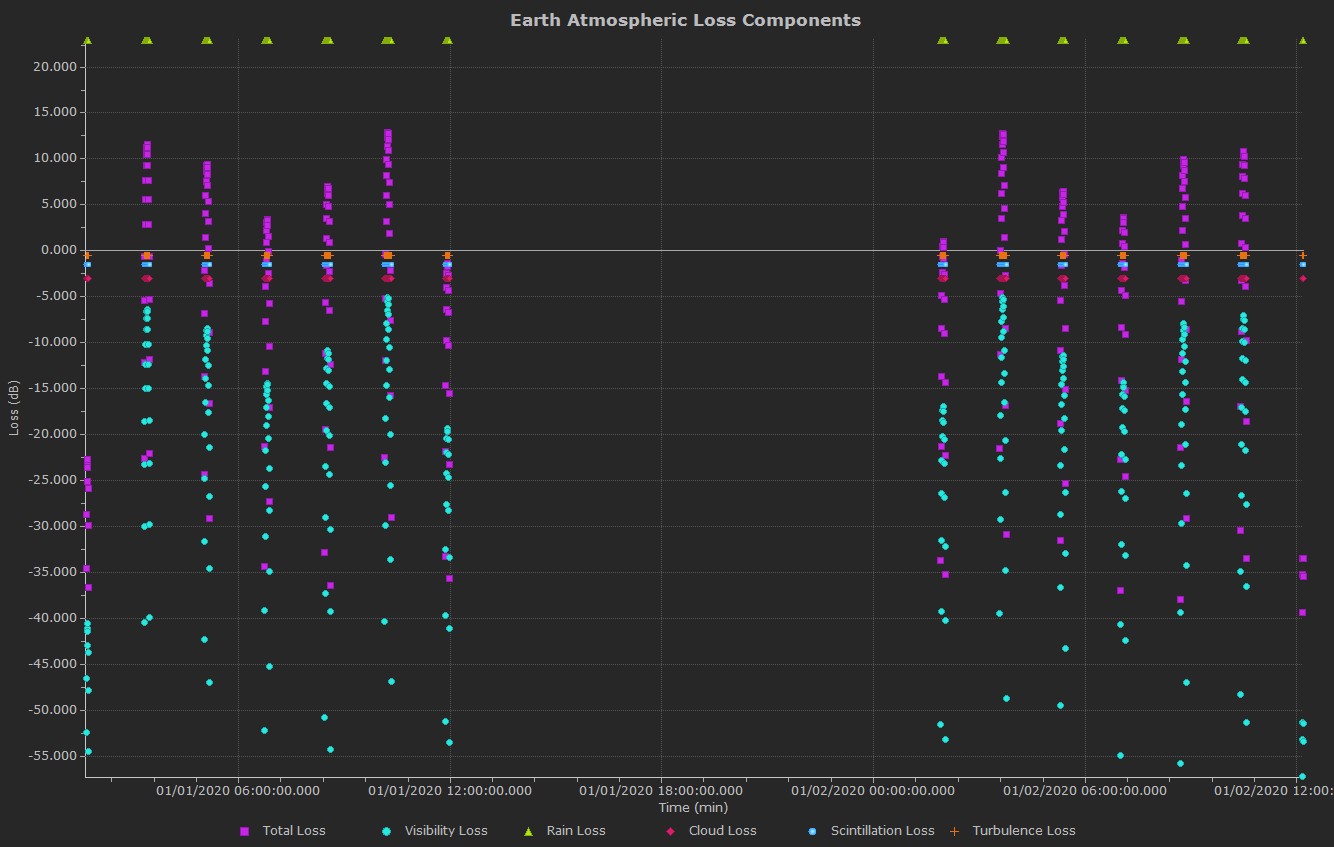Viewport: 1334px width, 847px height.
Task: Toggle the Total Loss series legend label
Action: (x=293, y=831)
